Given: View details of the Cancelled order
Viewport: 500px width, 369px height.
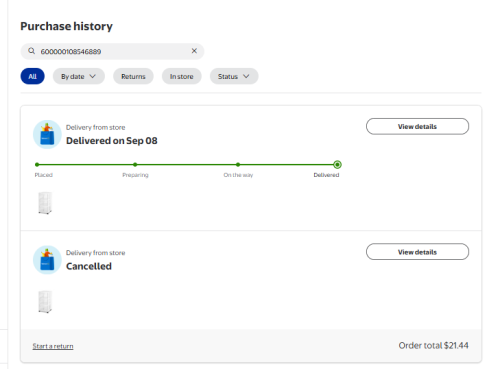Looking at the screenshot, I should (417, 252).
